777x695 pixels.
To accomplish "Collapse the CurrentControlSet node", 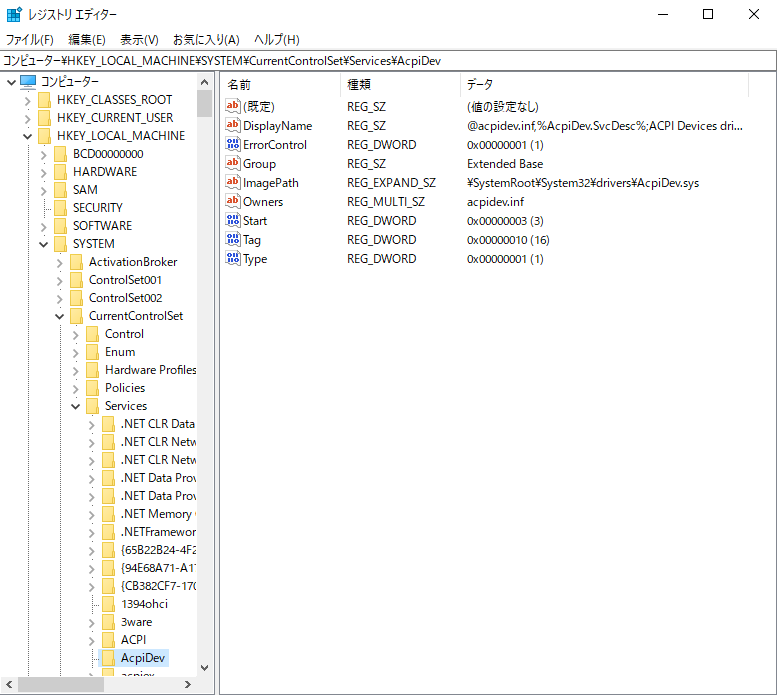I will (x=60, y=316).
